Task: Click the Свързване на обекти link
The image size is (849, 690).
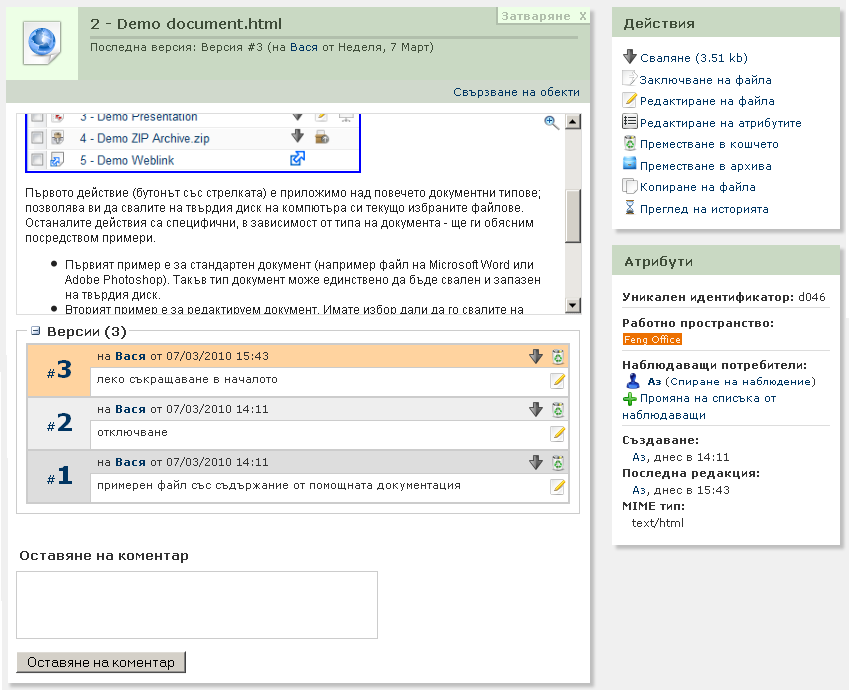Action: [x=516, y=92]
